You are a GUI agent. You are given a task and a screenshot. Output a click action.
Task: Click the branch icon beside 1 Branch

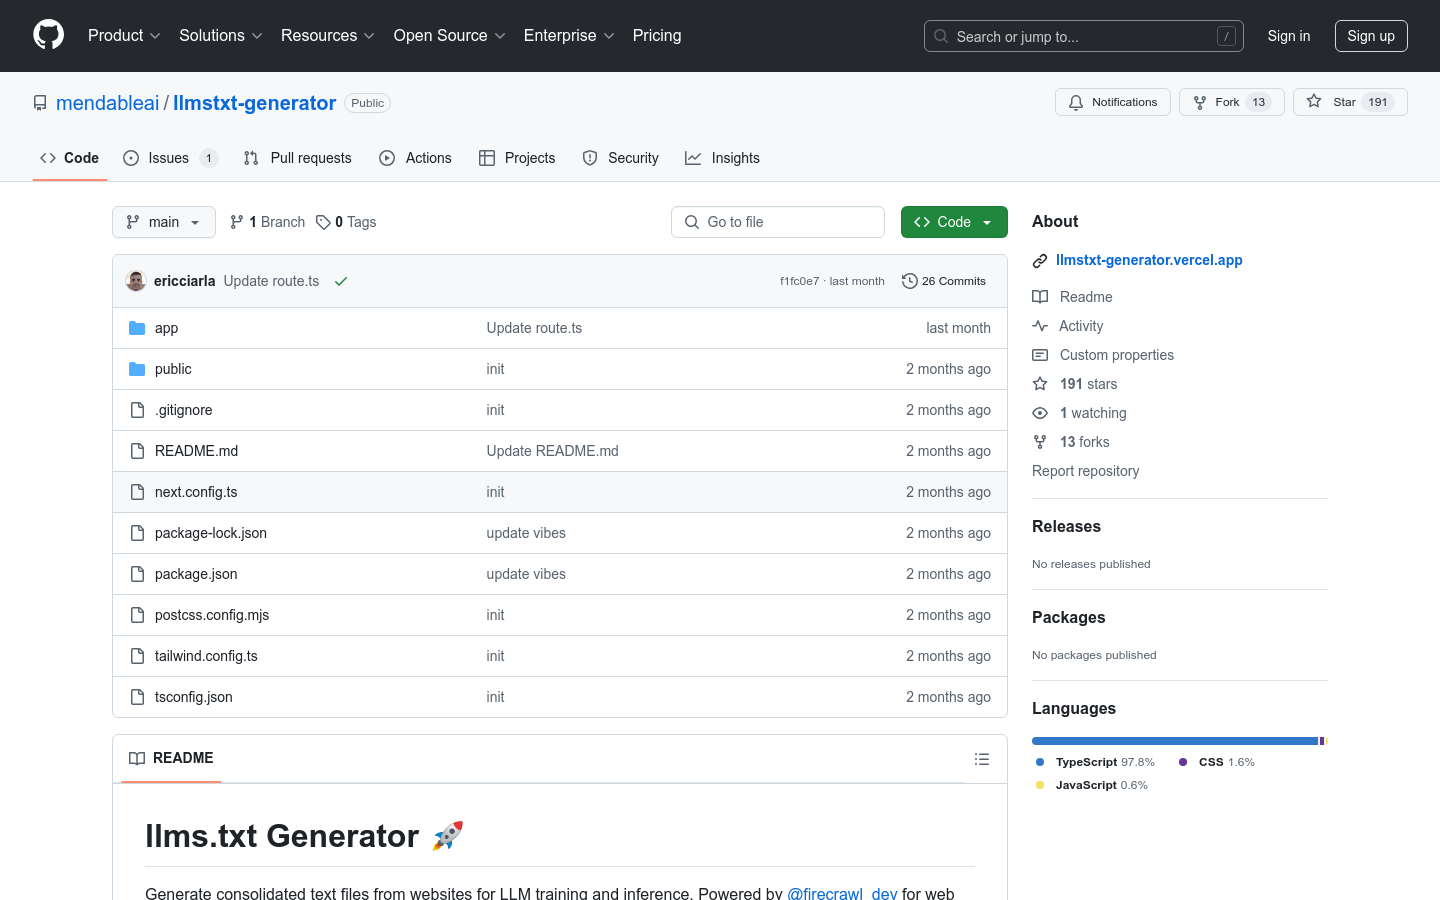[237, 222]
